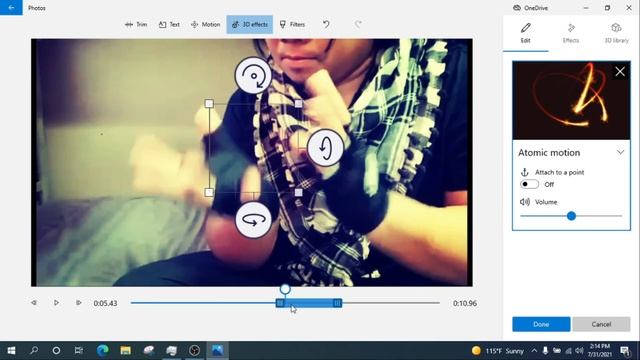Click the effect range start handle
Viewport: 640px width, 360px height.
pyautogui.click(x=280, y=303)
